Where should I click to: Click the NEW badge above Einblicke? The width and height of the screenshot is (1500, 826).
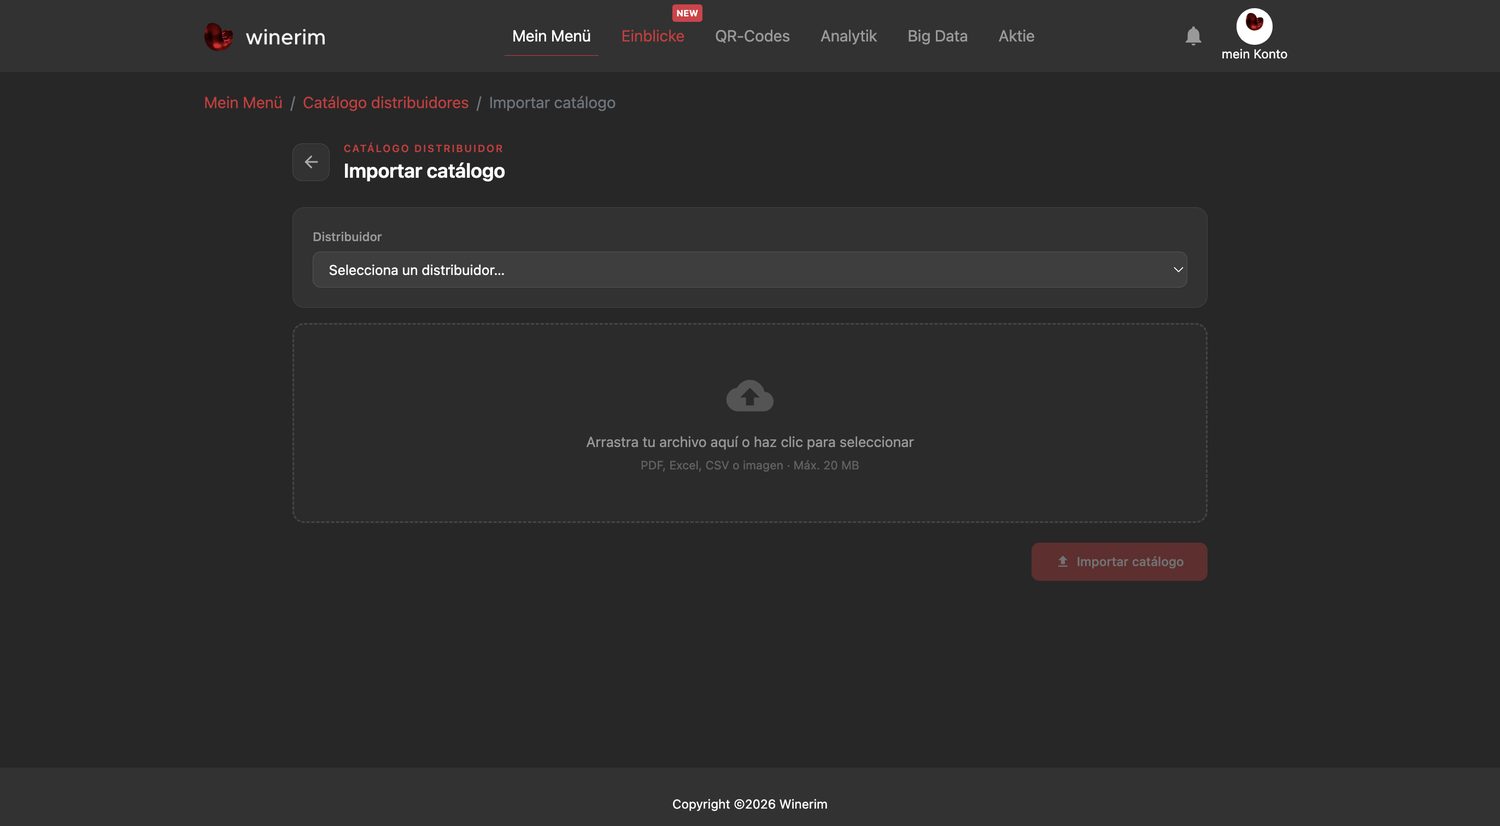pos(687,13)
